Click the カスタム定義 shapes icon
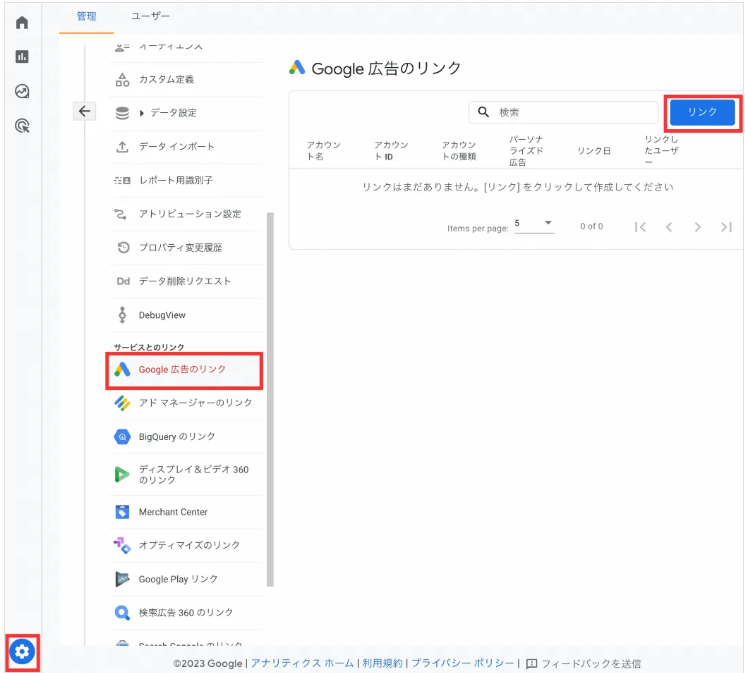The height and width of the screenshot is (673, 745). (x=123, y=79)
